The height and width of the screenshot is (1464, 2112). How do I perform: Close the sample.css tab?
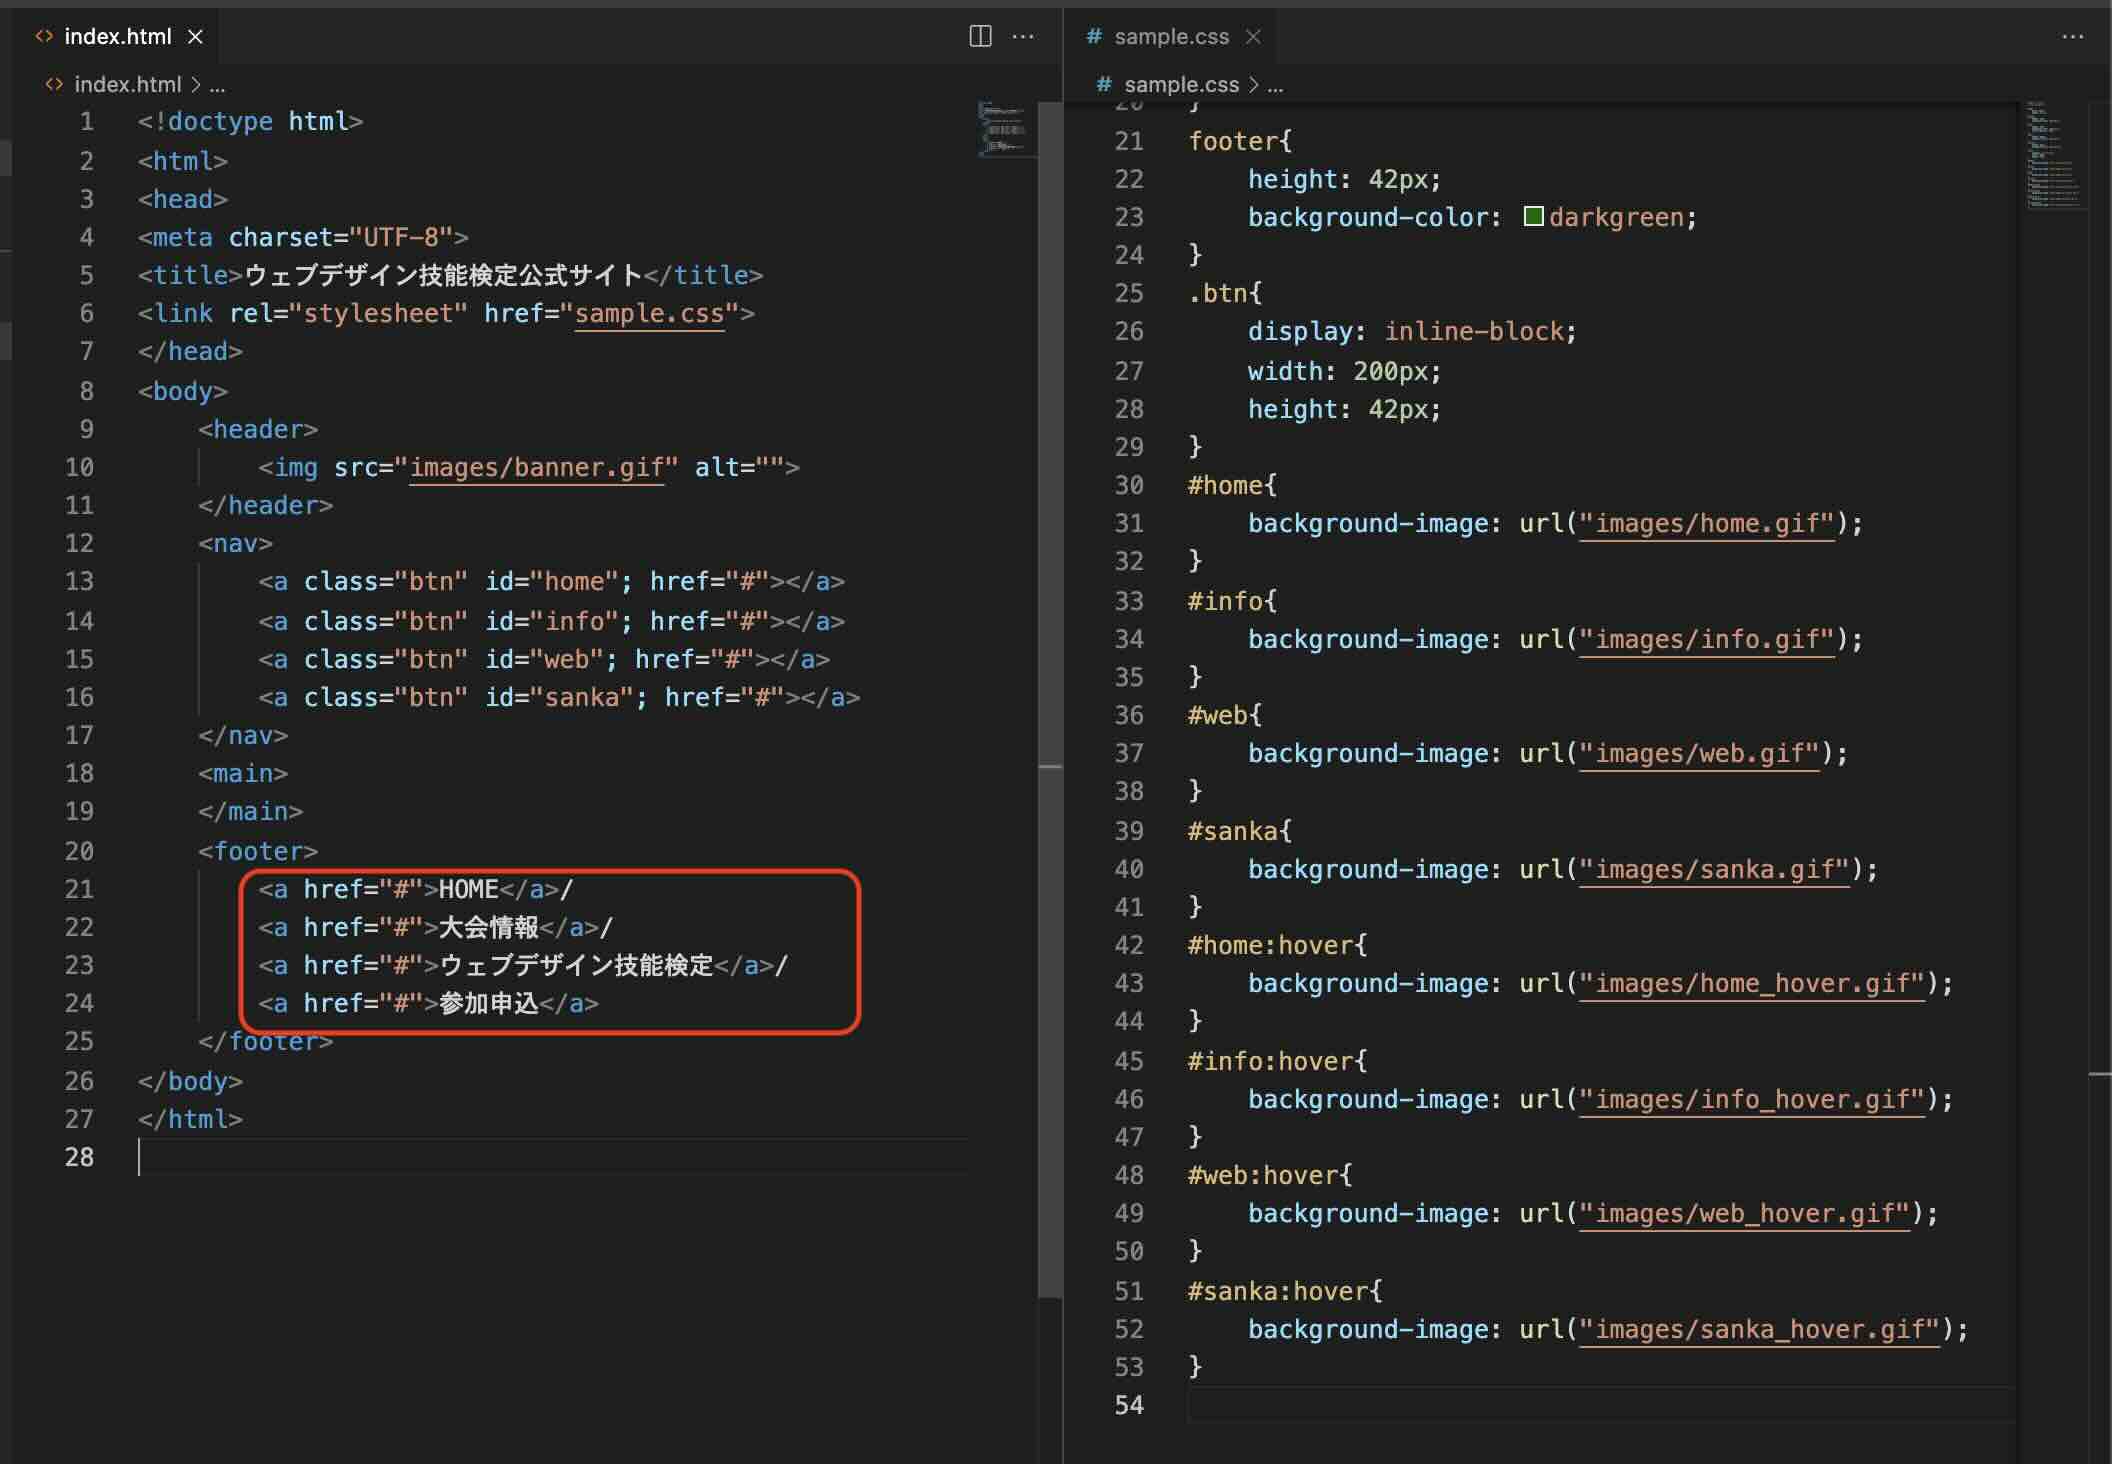1253,37
